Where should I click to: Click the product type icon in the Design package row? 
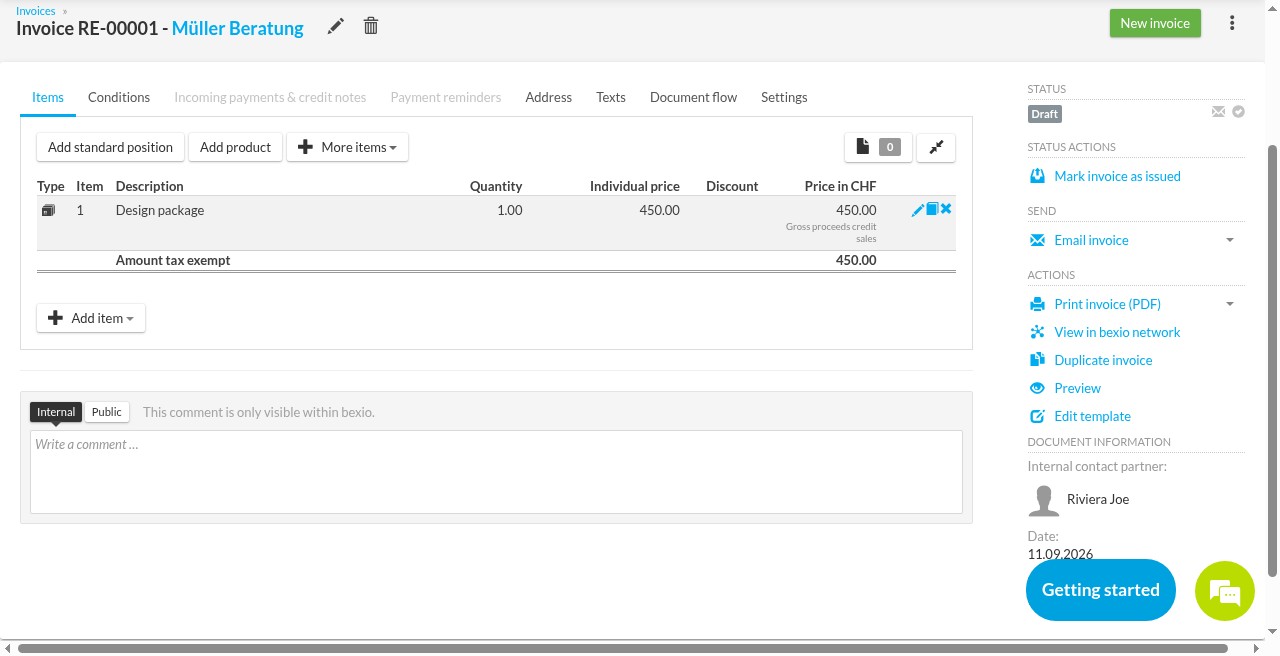click(x=48, y=211)
